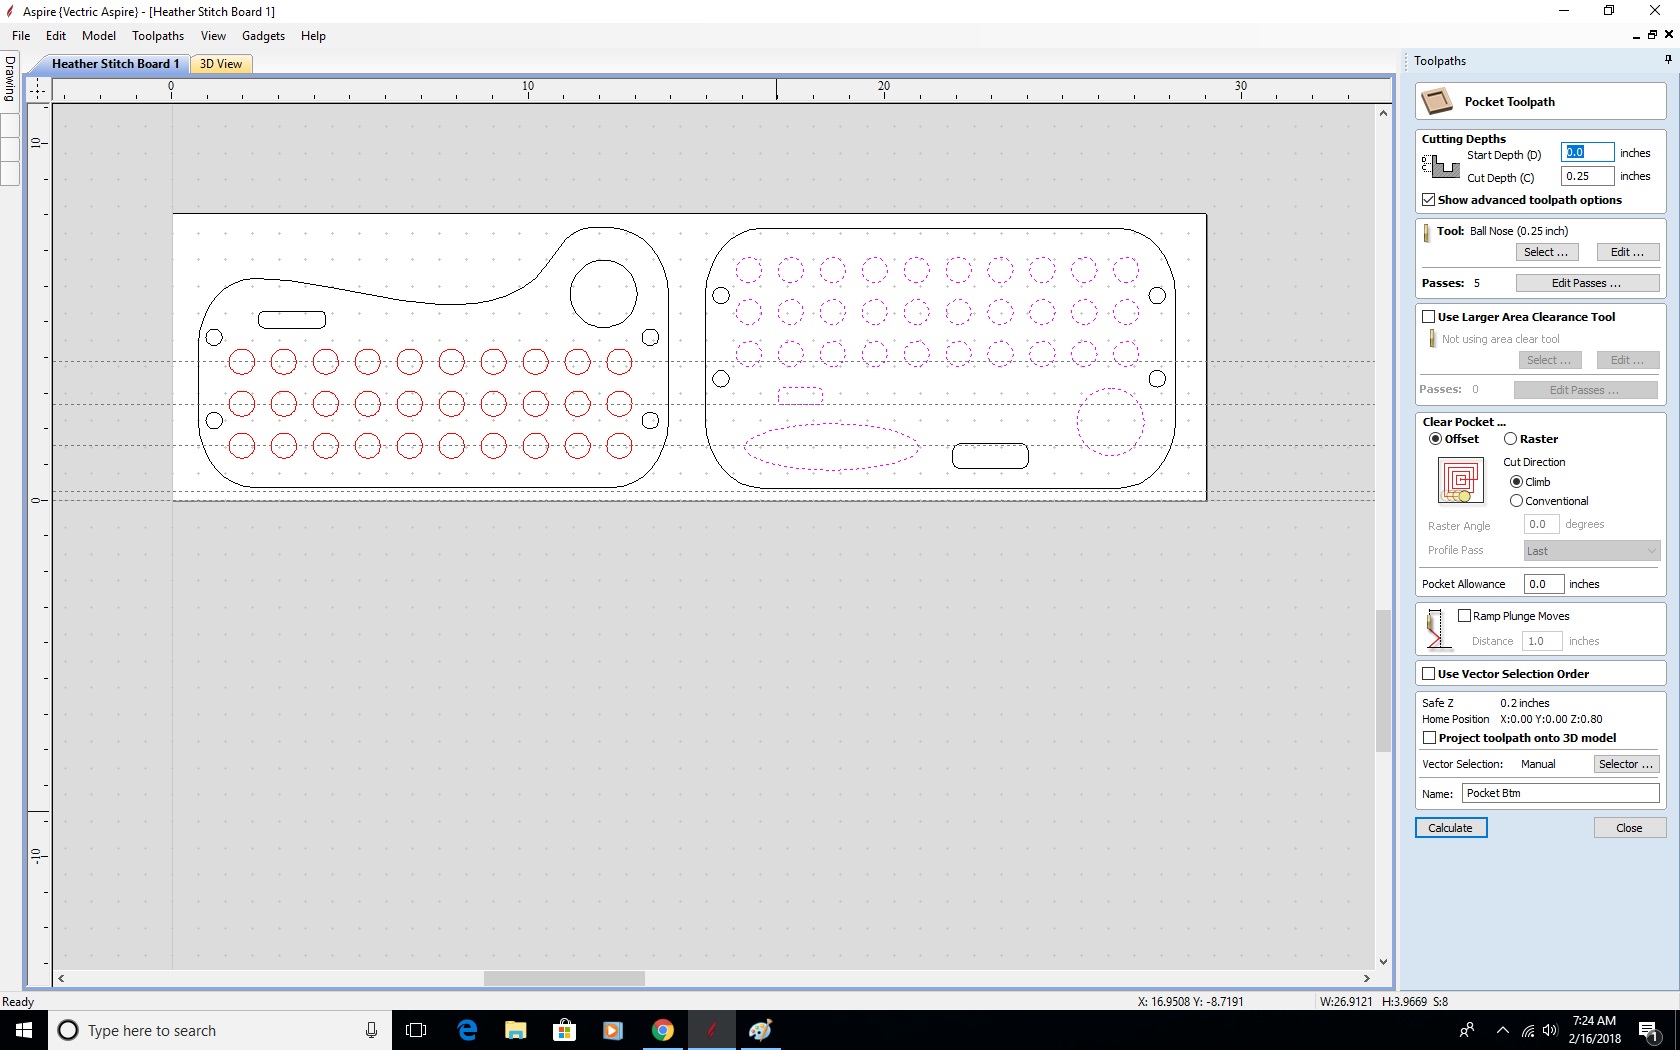Click the Paint taskbar icon
The width and height of the screenshot is (1680, 1050).
click(760, 1030)
